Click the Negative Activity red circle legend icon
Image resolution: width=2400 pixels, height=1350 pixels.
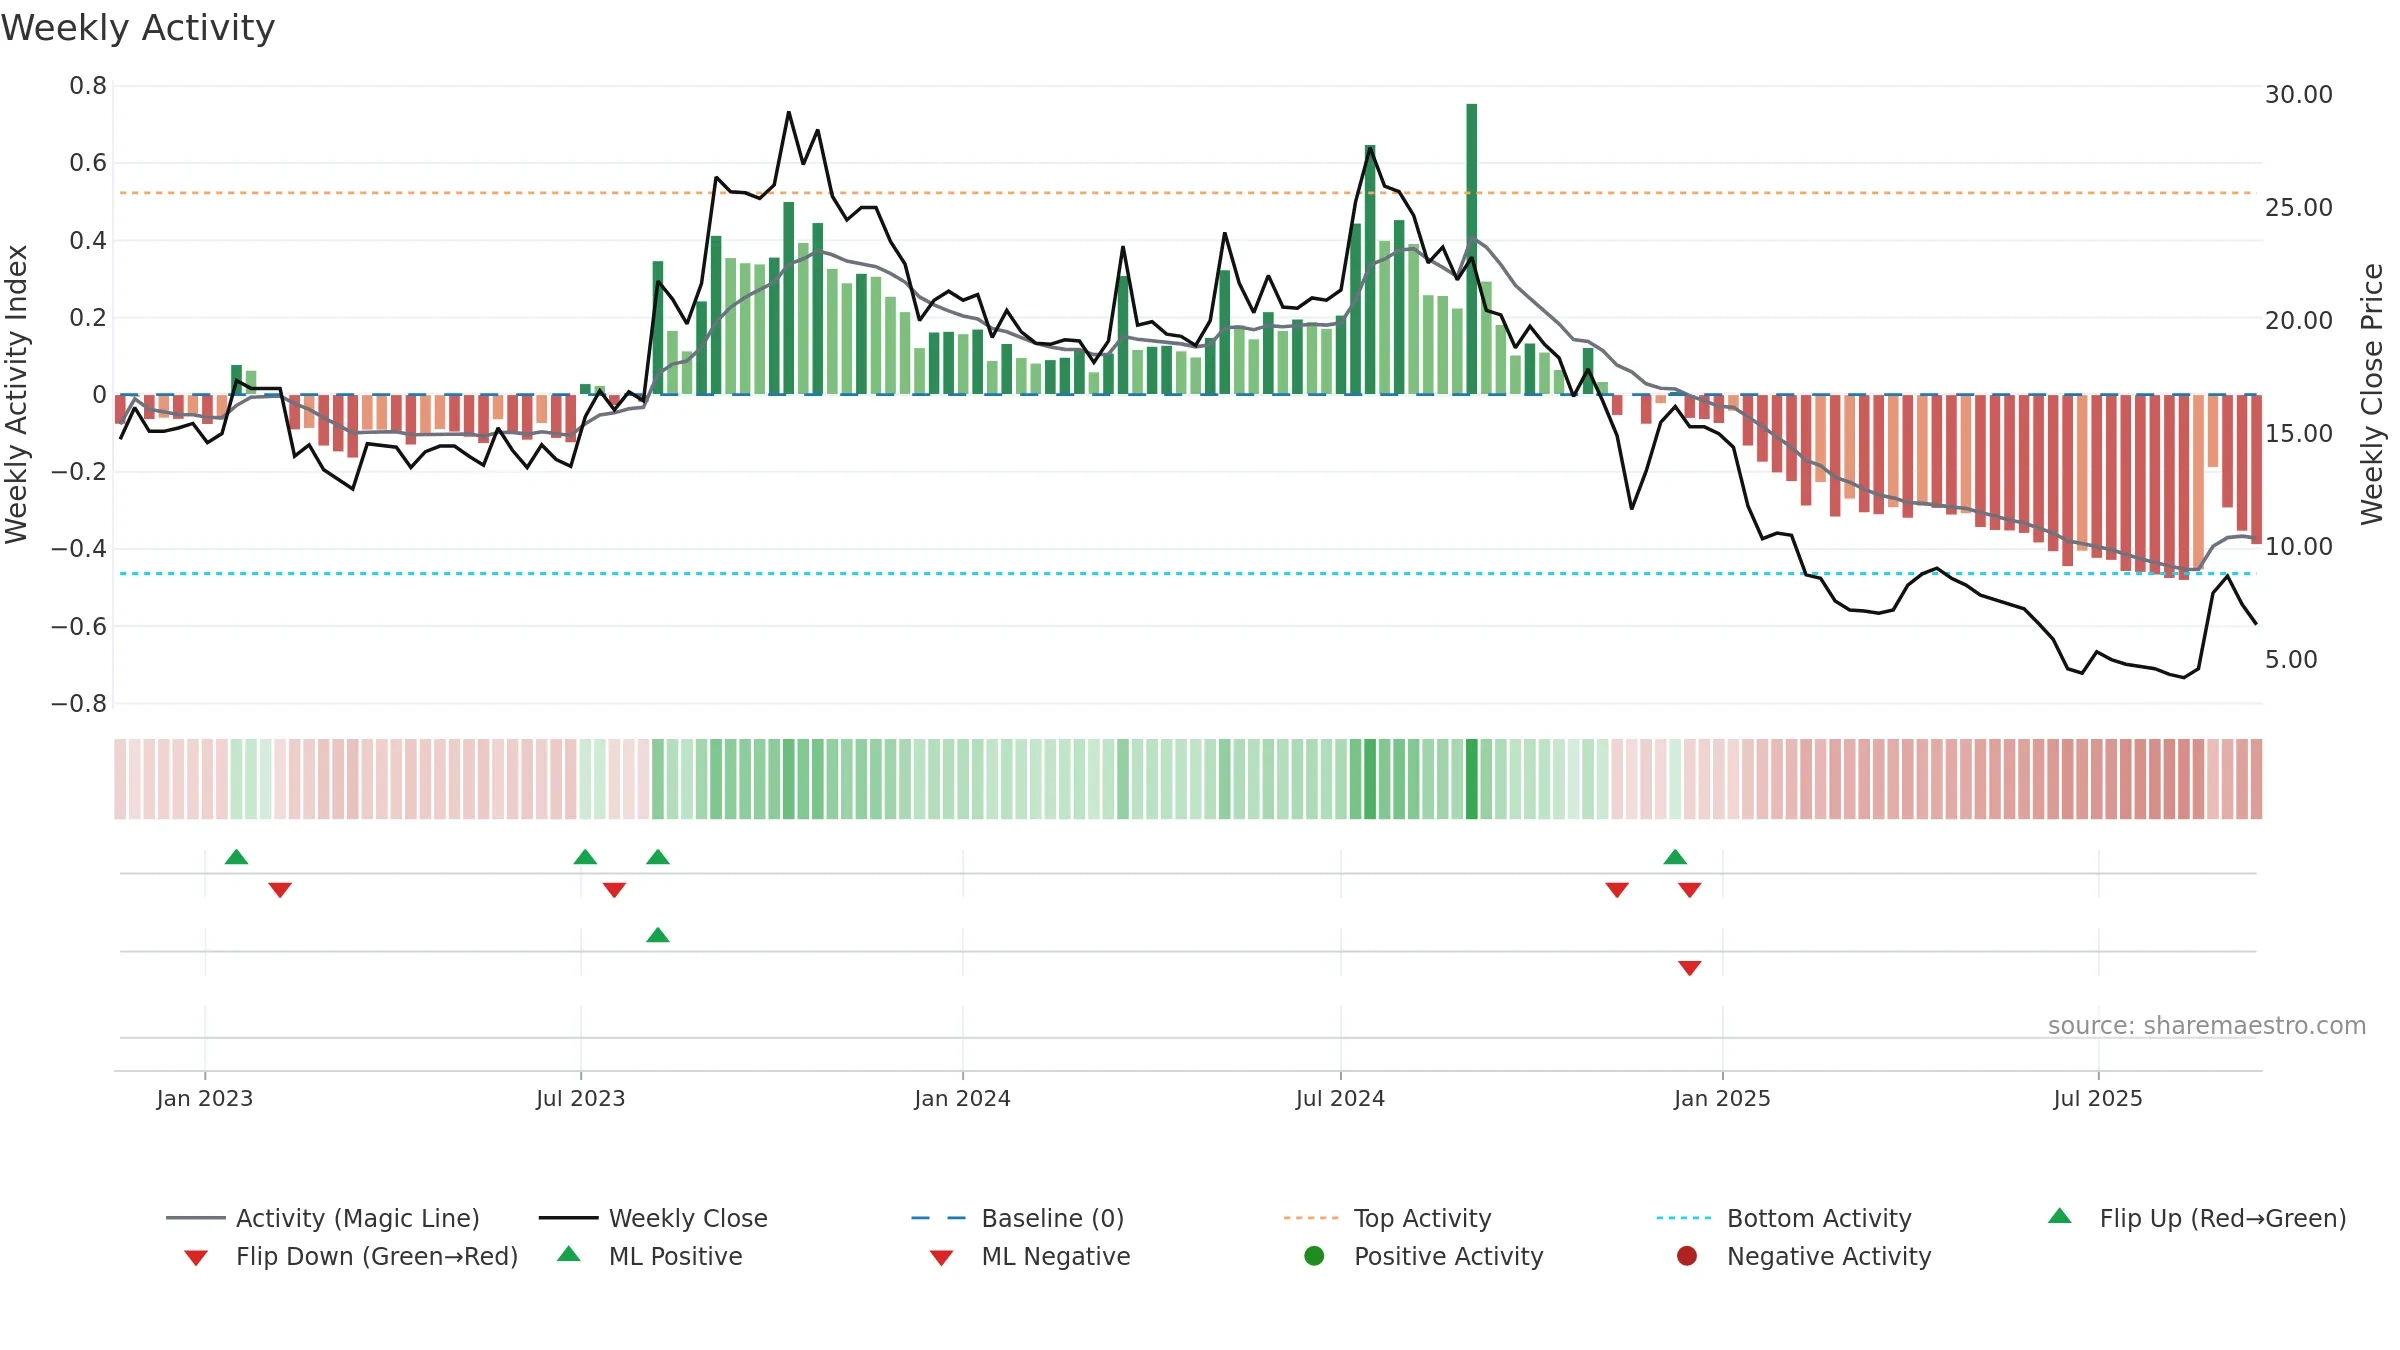pyautogui.click(x=1687, y=1255)
